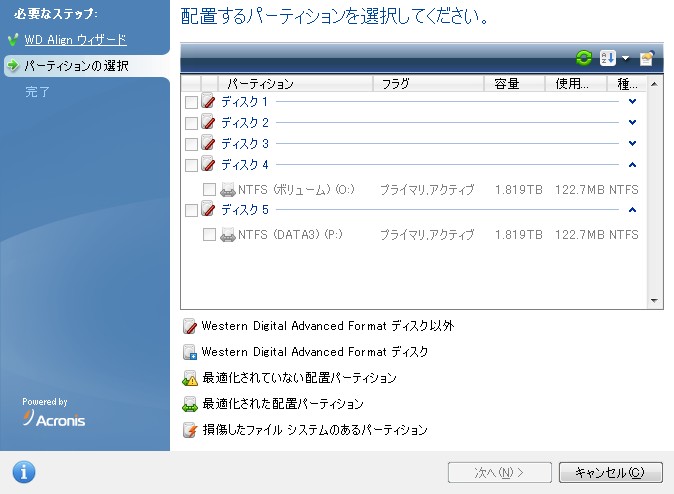Screen dimensions: 674x494
Task: Click the A-Z sort icon
Action: [x=607, y=58]
